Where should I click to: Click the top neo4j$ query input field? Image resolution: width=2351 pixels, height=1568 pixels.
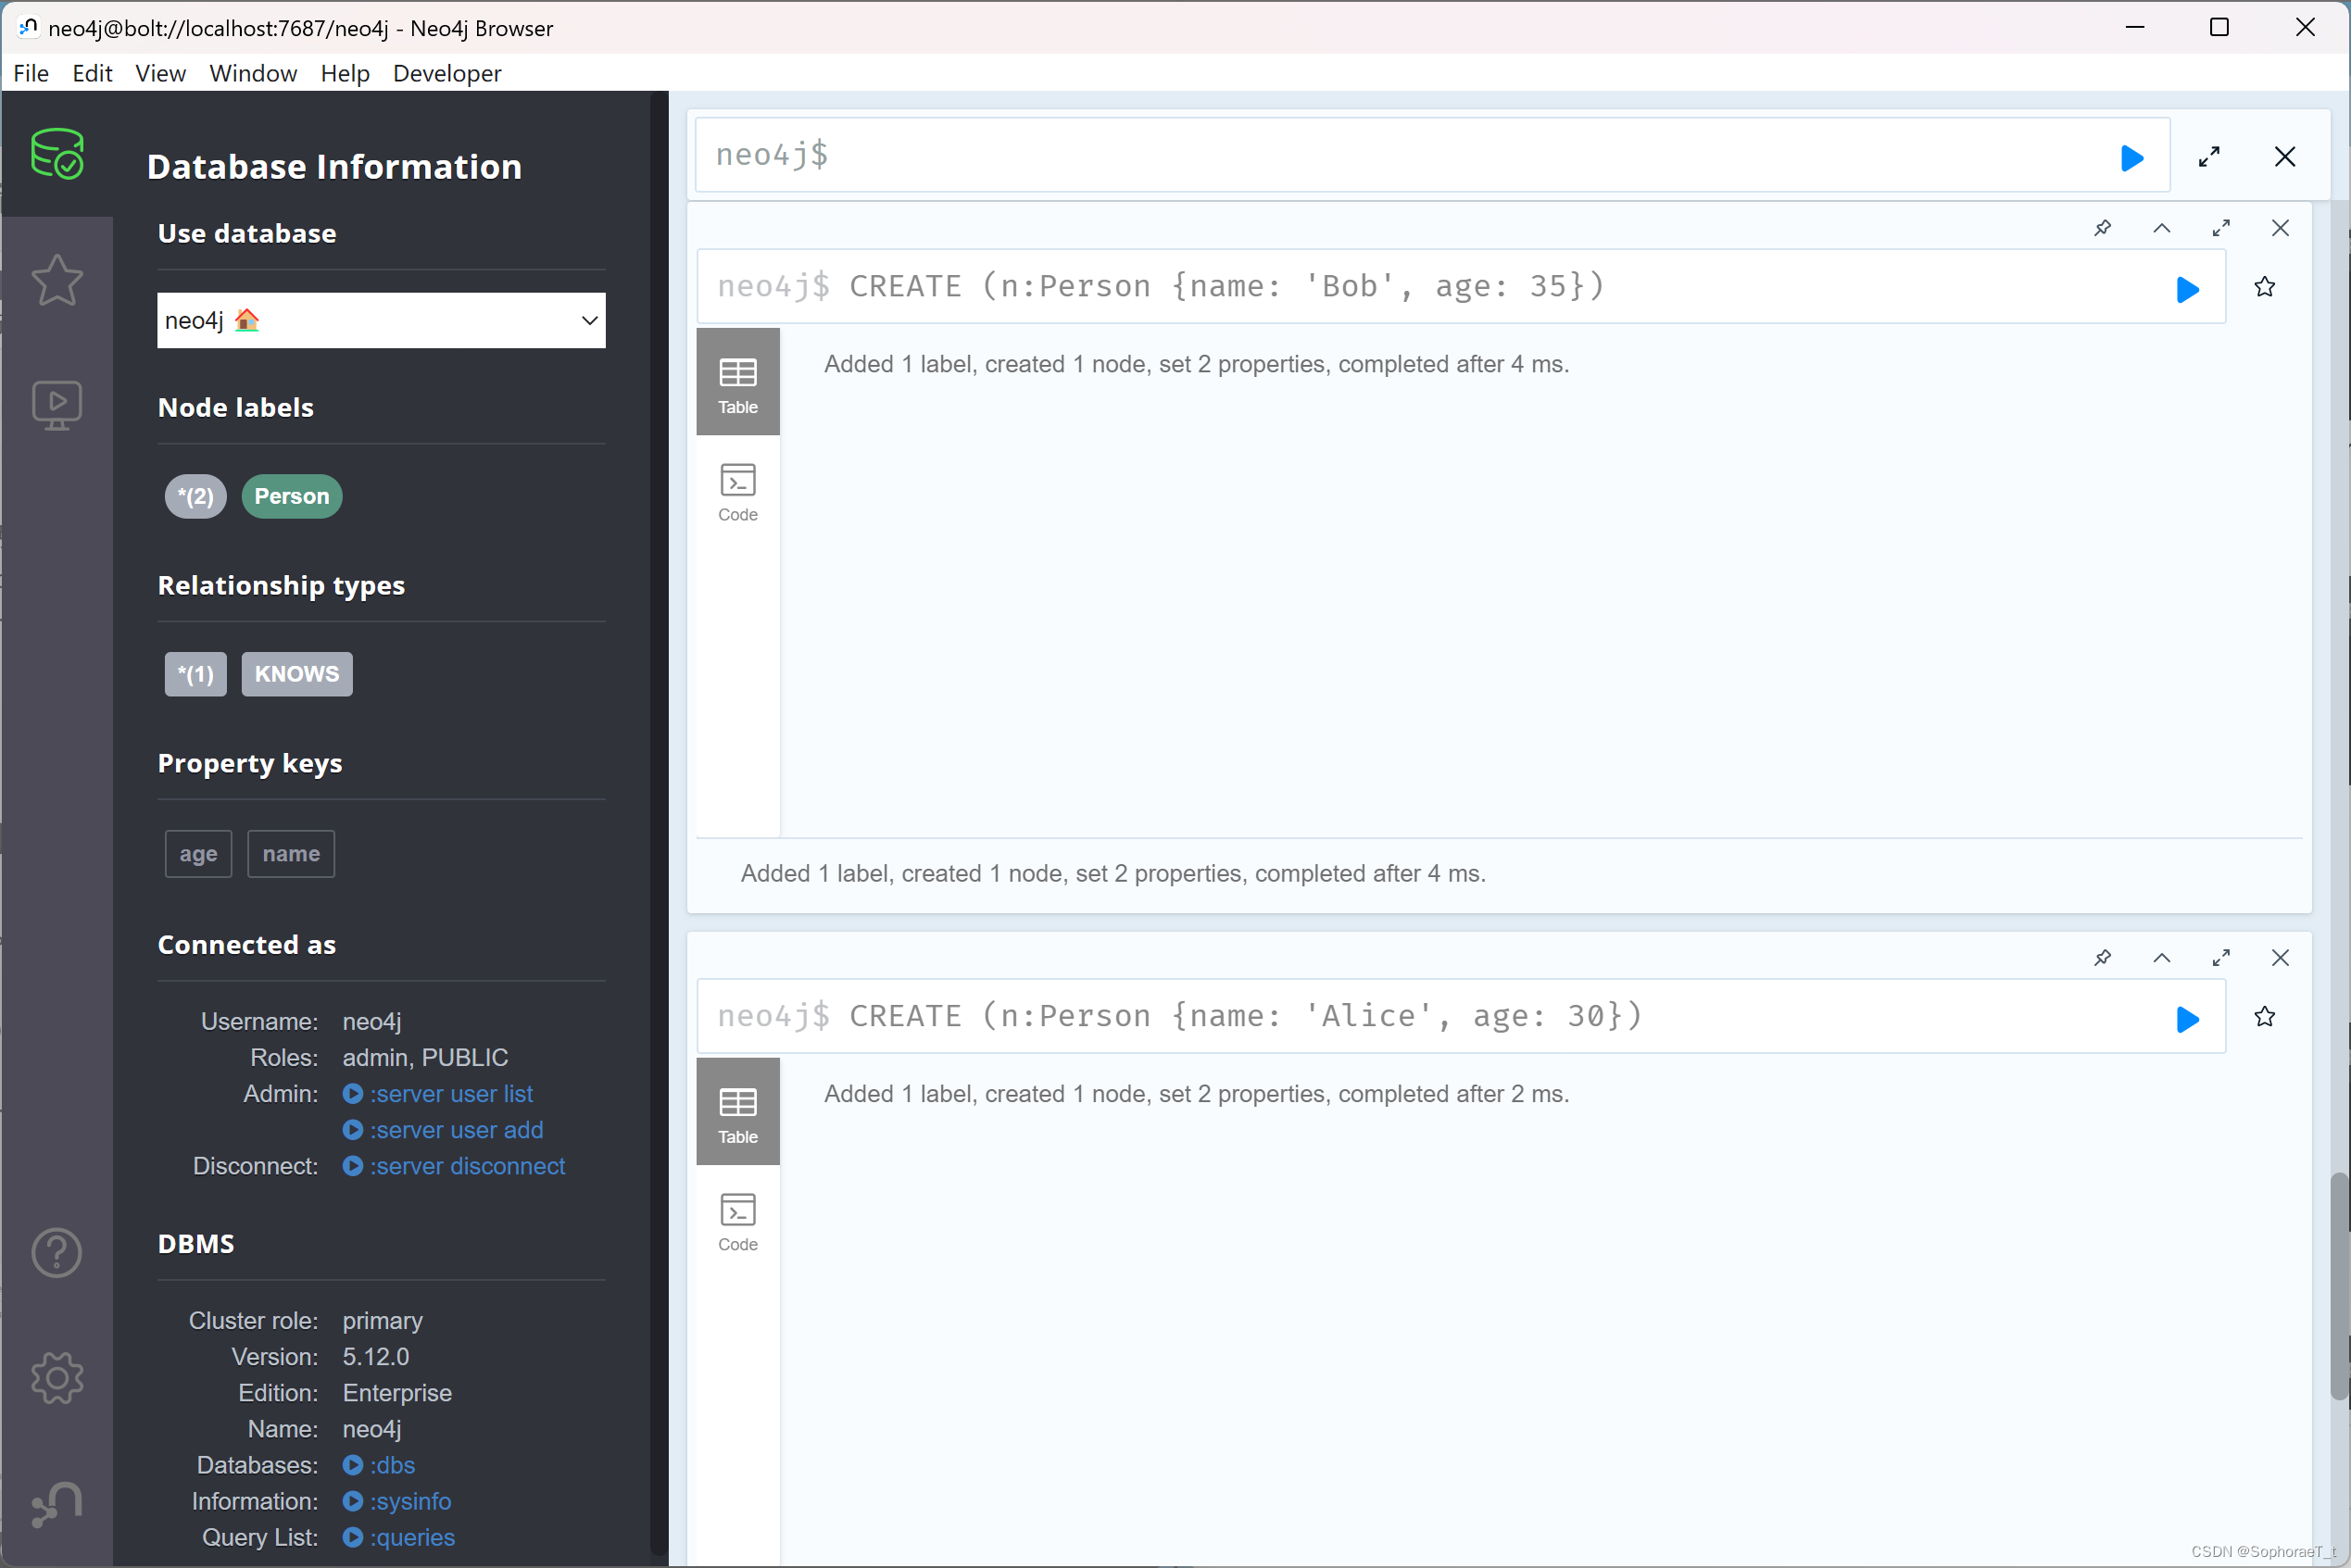1400,155
